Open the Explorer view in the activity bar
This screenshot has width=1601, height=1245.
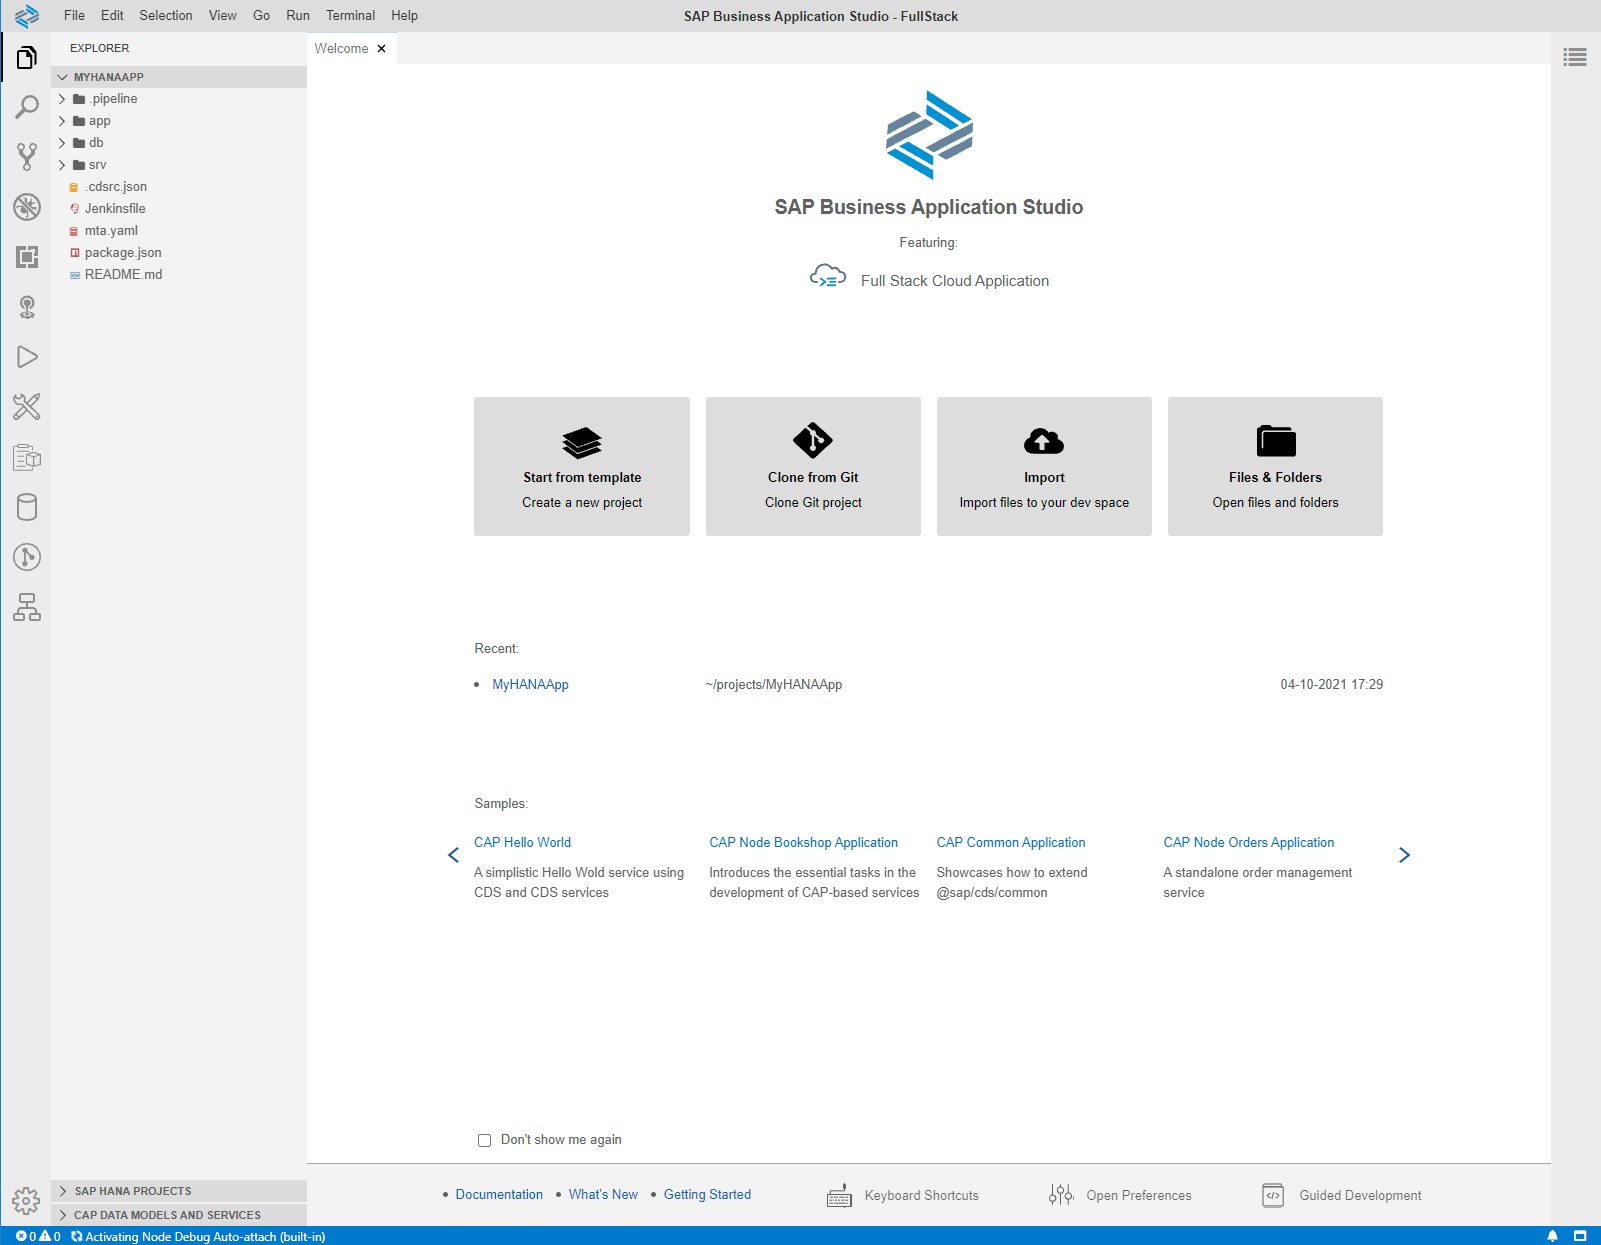pyautogui.click(x=27, y=57)
